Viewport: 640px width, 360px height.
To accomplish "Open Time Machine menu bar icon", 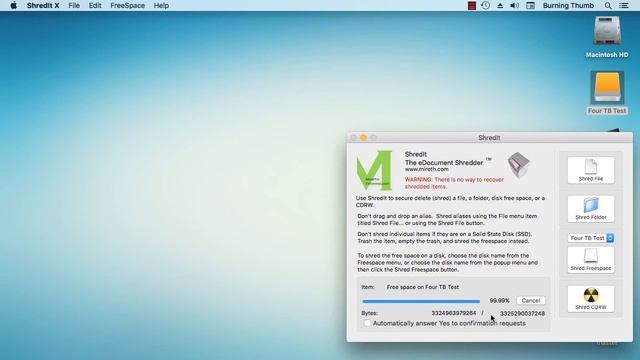I will click(x=485, y=6).
